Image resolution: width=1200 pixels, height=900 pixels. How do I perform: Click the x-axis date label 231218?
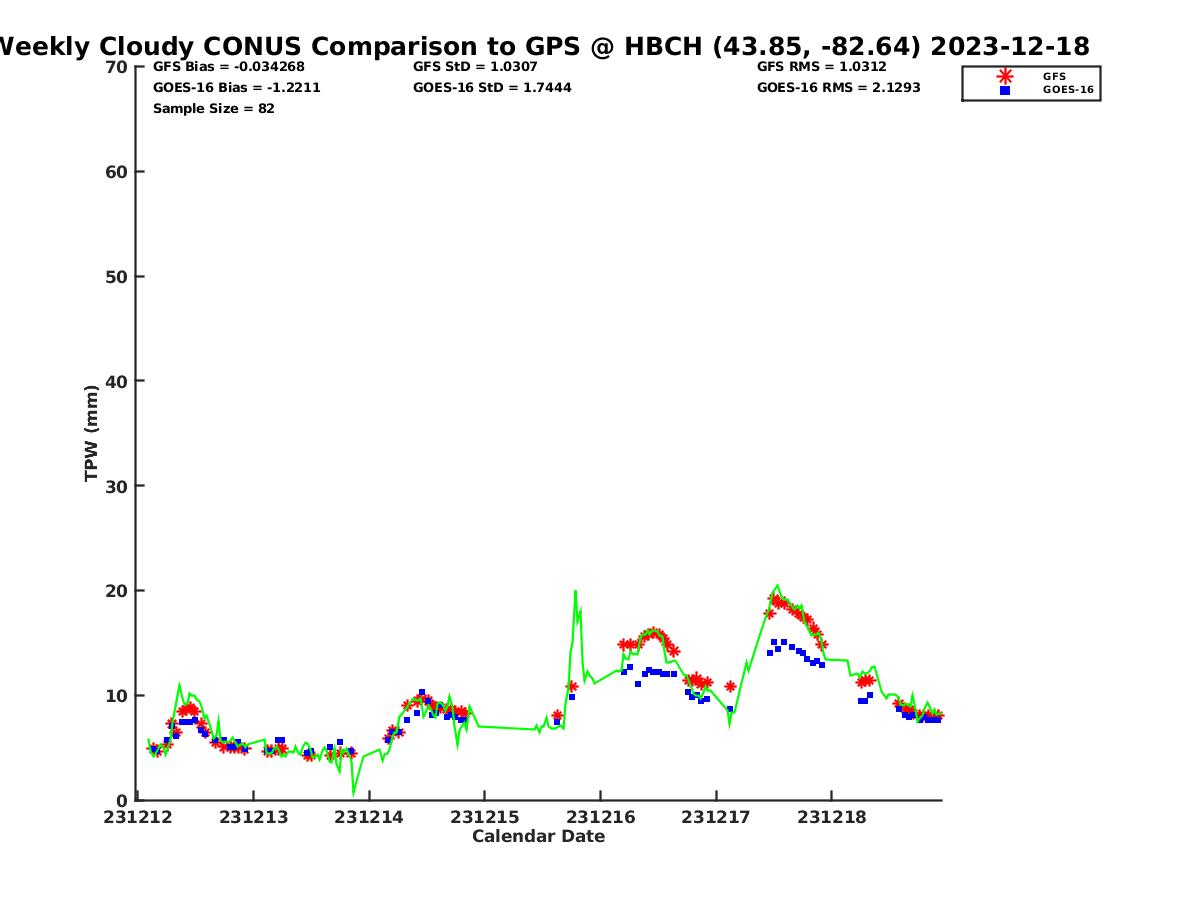pyautogui.click(x=831, y=817)
